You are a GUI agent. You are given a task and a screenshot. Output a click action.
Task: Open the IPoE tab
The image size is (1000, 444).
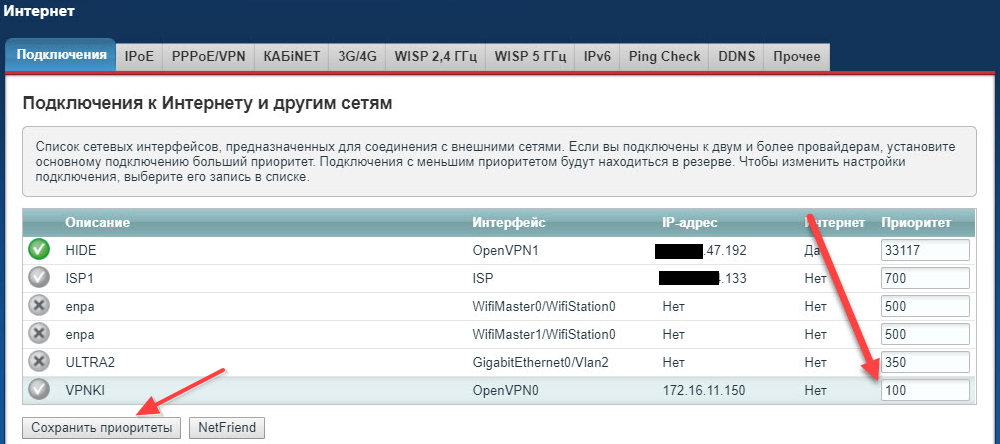click(139, 57)
